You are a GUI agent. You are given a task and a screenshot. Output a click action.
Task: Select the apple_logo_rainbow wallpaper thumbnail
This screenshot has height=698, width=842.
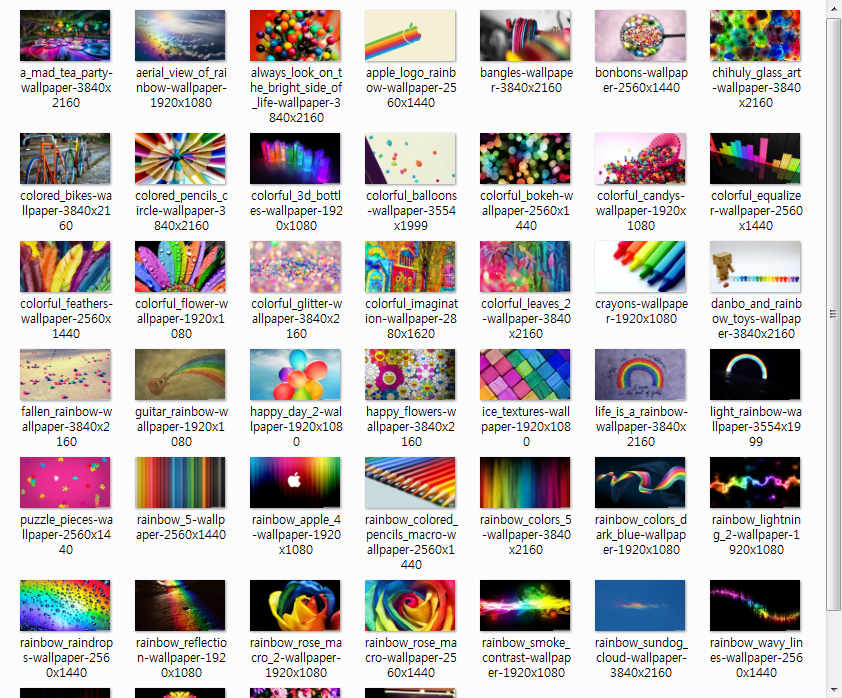[410, 35]
